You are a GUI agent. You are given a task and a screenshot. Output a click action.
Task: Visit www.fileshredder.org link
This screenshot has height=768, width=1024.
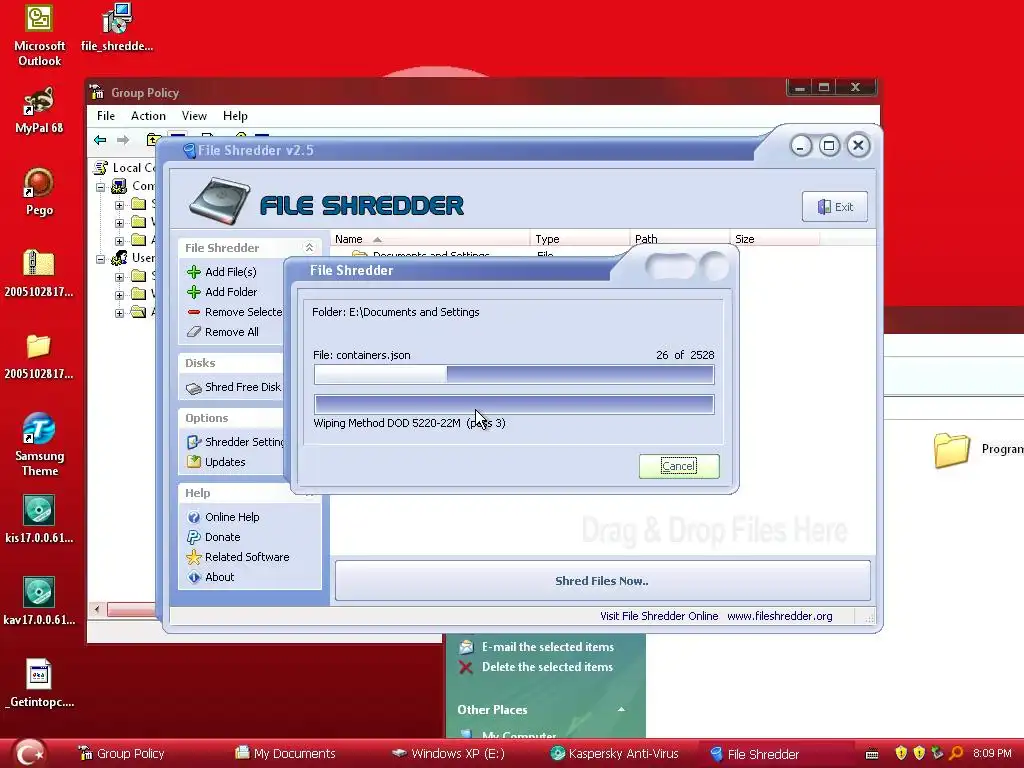pyautogui.click(x=780, y=616)
